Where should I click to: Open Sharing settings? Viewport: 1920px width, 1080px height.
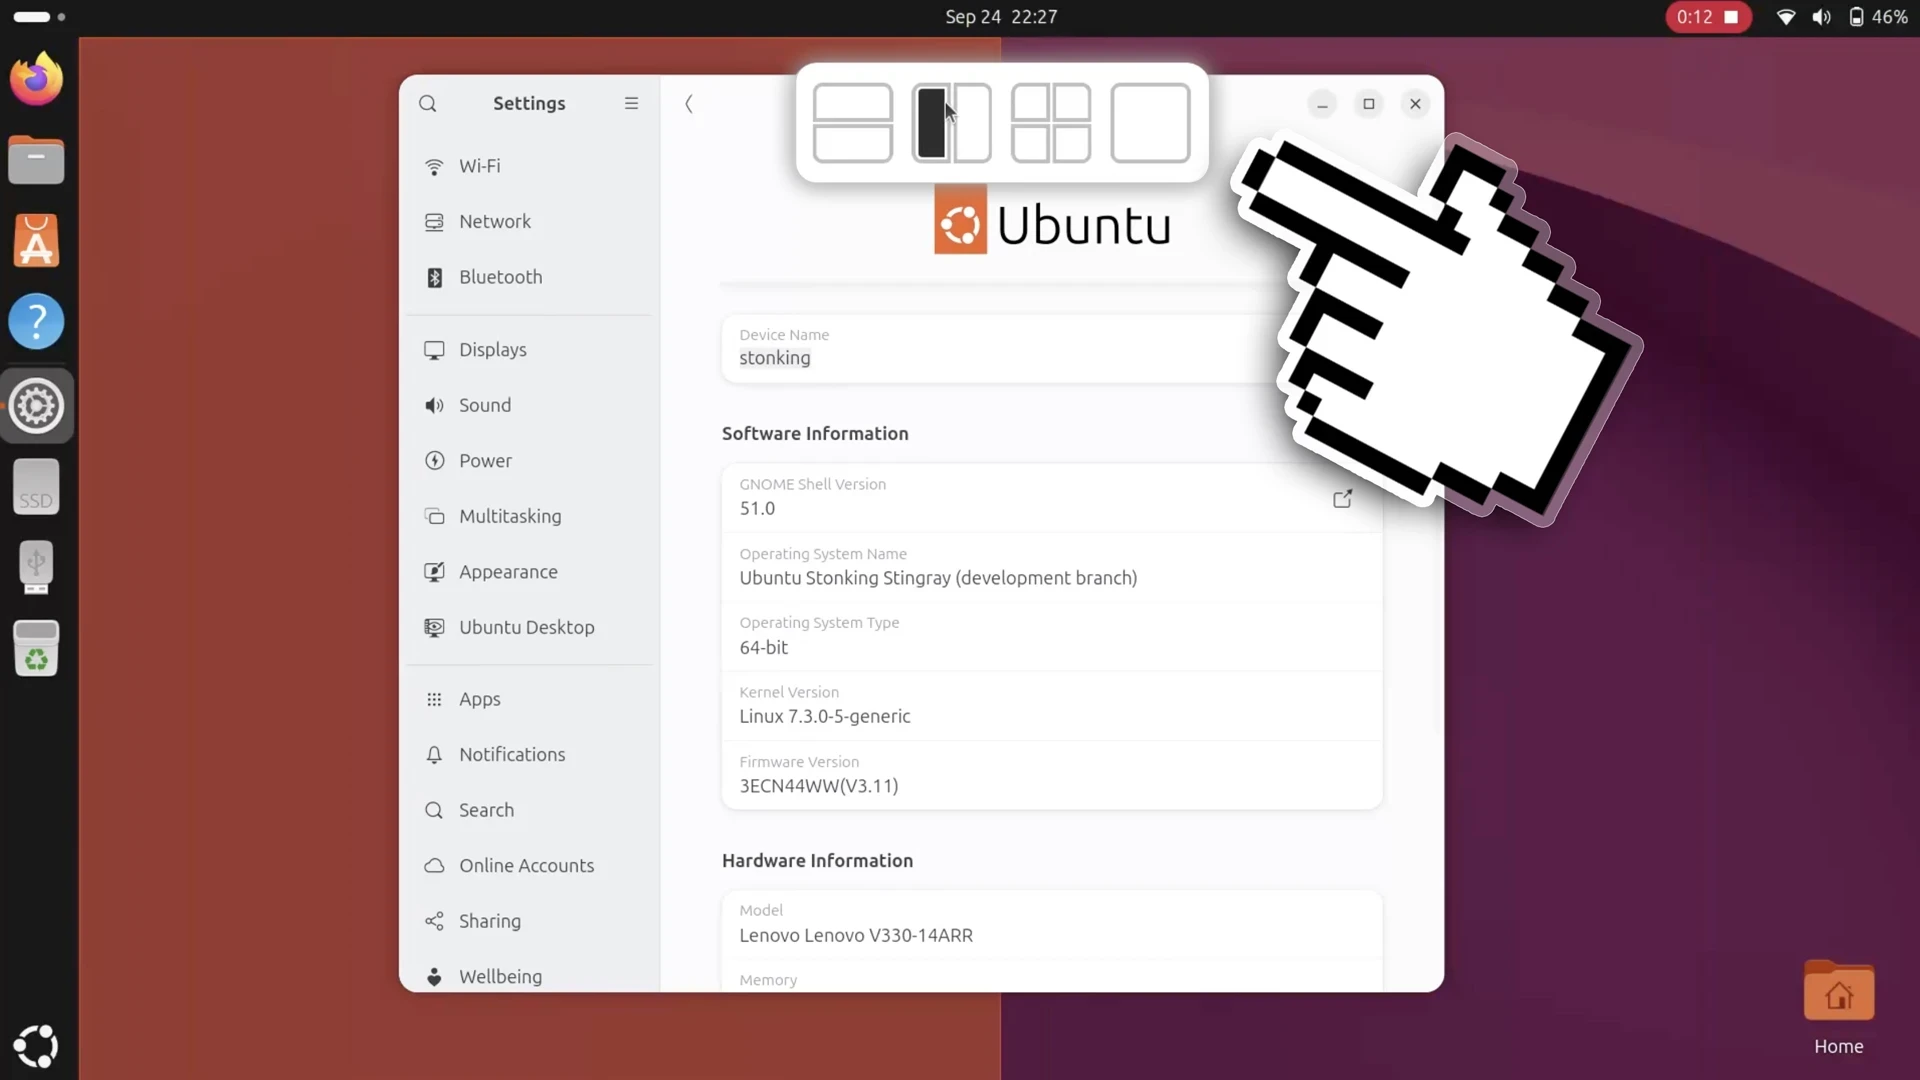(x=530, y=921)
